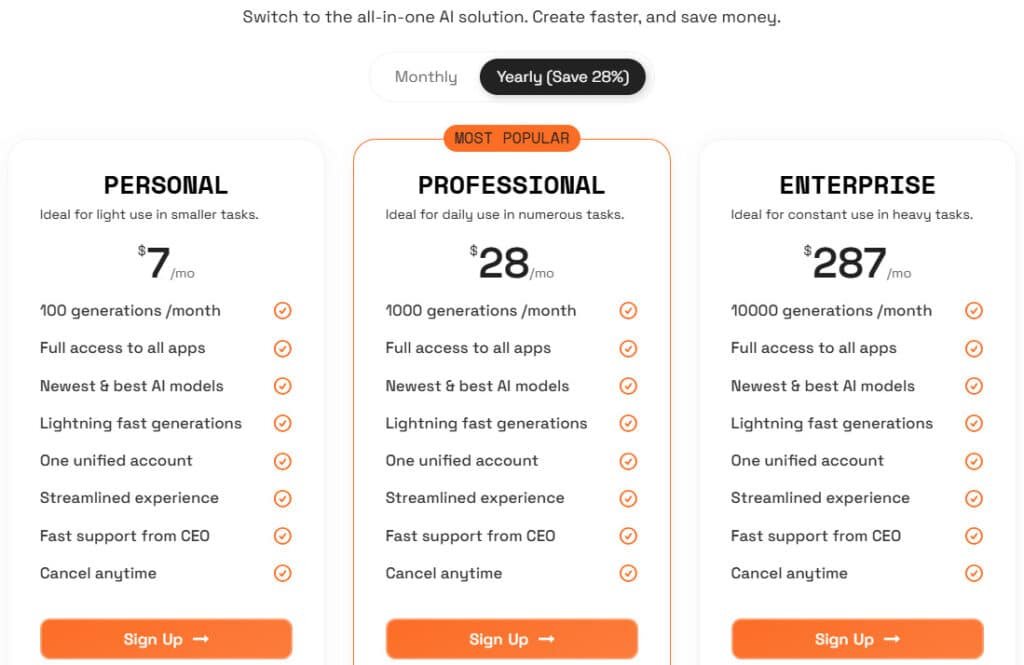This screenshot has width=1024, height=665.
Task: Click the checkmark for Personal's Full access to all apps
Action: [282, 348]
